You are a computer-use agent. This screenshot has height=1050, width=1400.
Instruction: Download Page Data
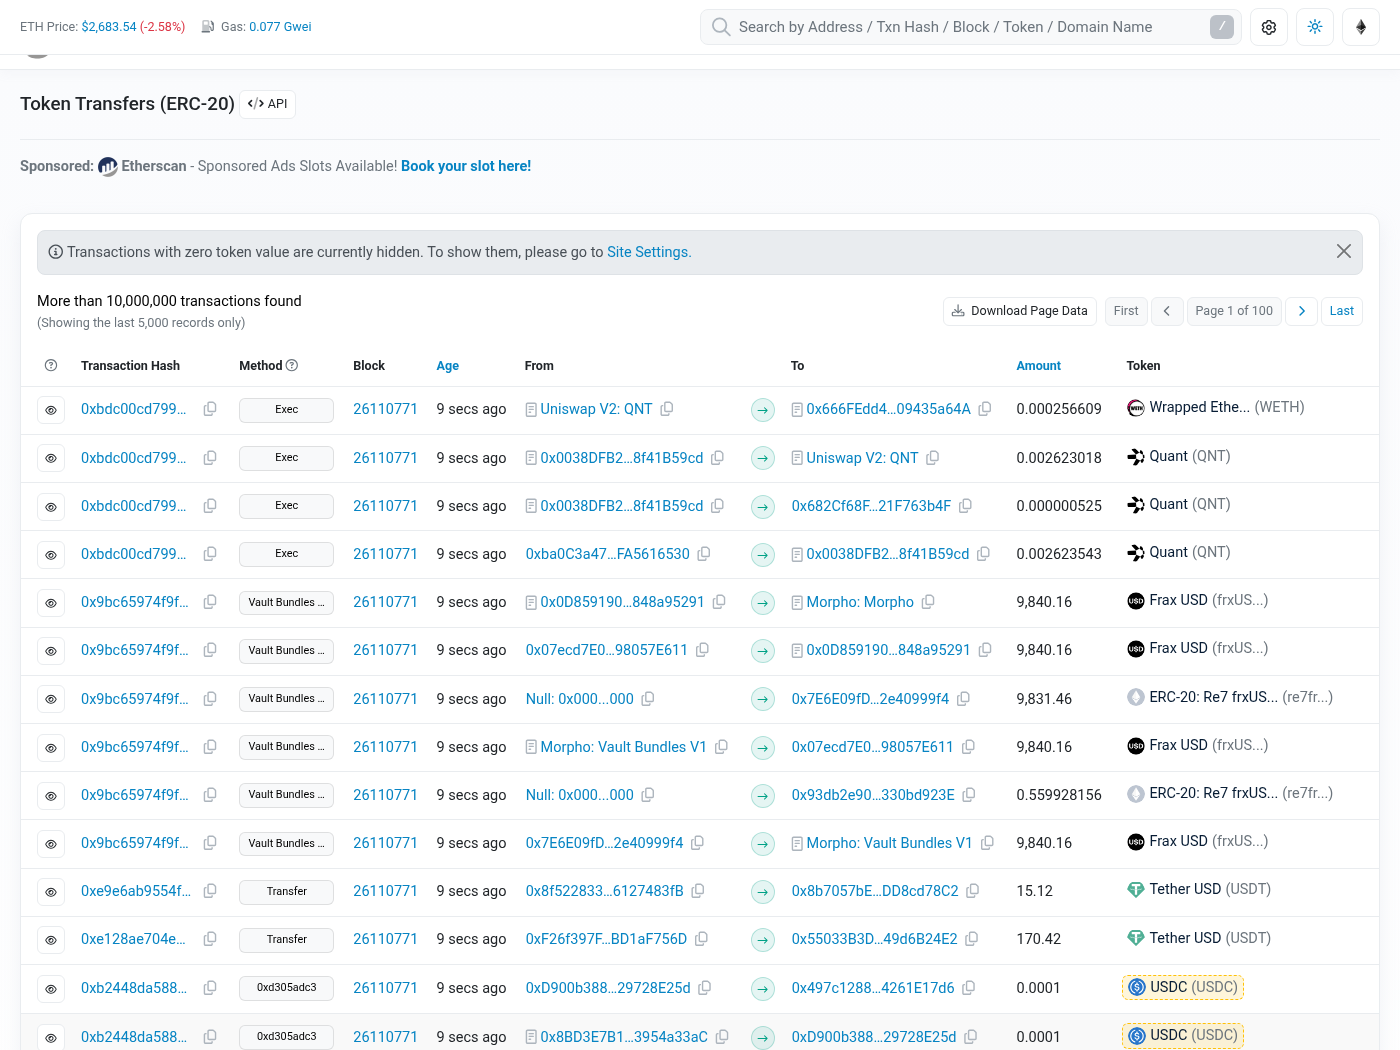click(1020, 311)
